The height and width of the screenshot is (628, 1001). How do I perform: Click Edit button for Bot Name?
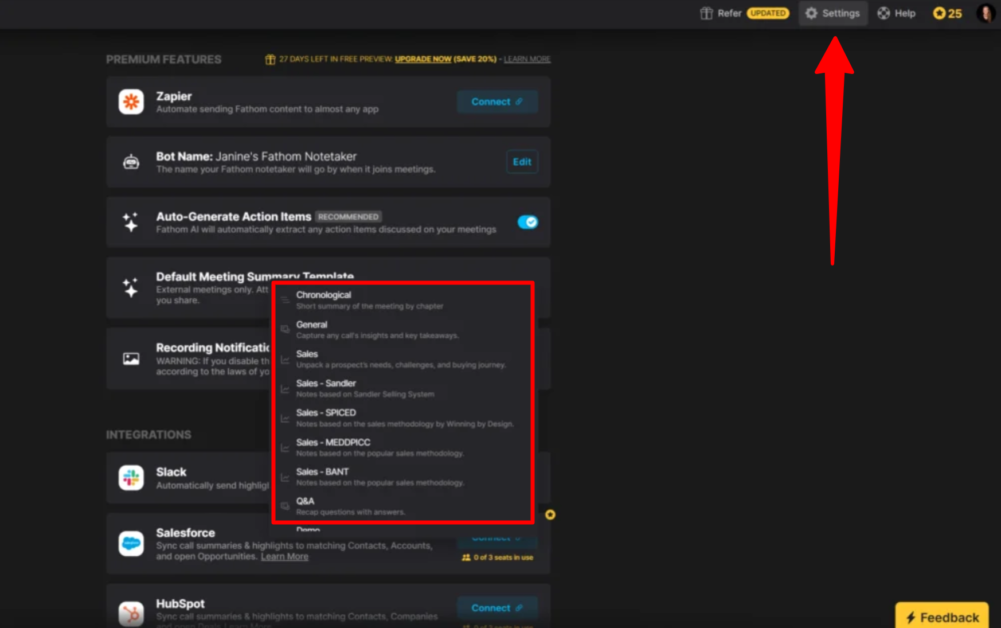click(522, 162)
